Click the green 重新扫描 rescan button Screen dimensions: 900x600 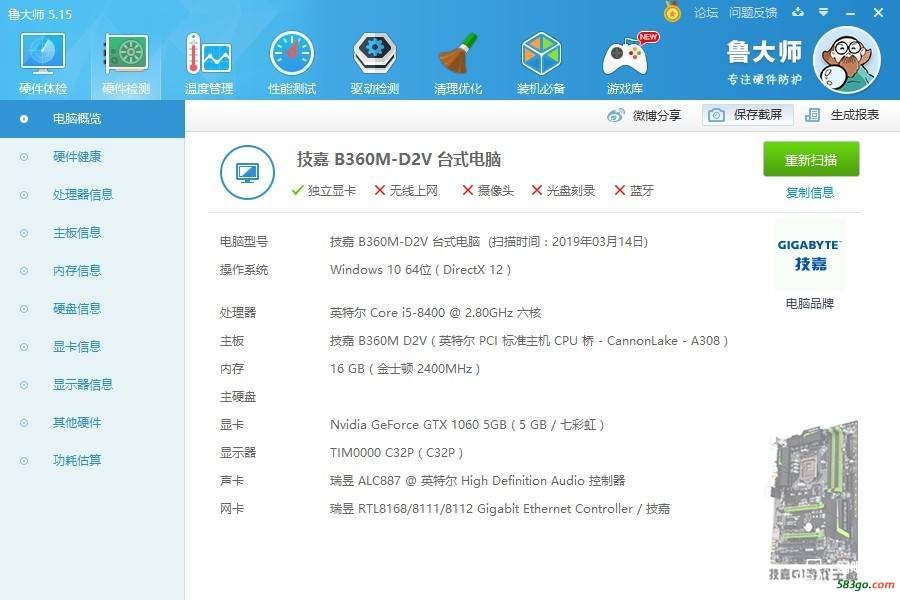811,159
